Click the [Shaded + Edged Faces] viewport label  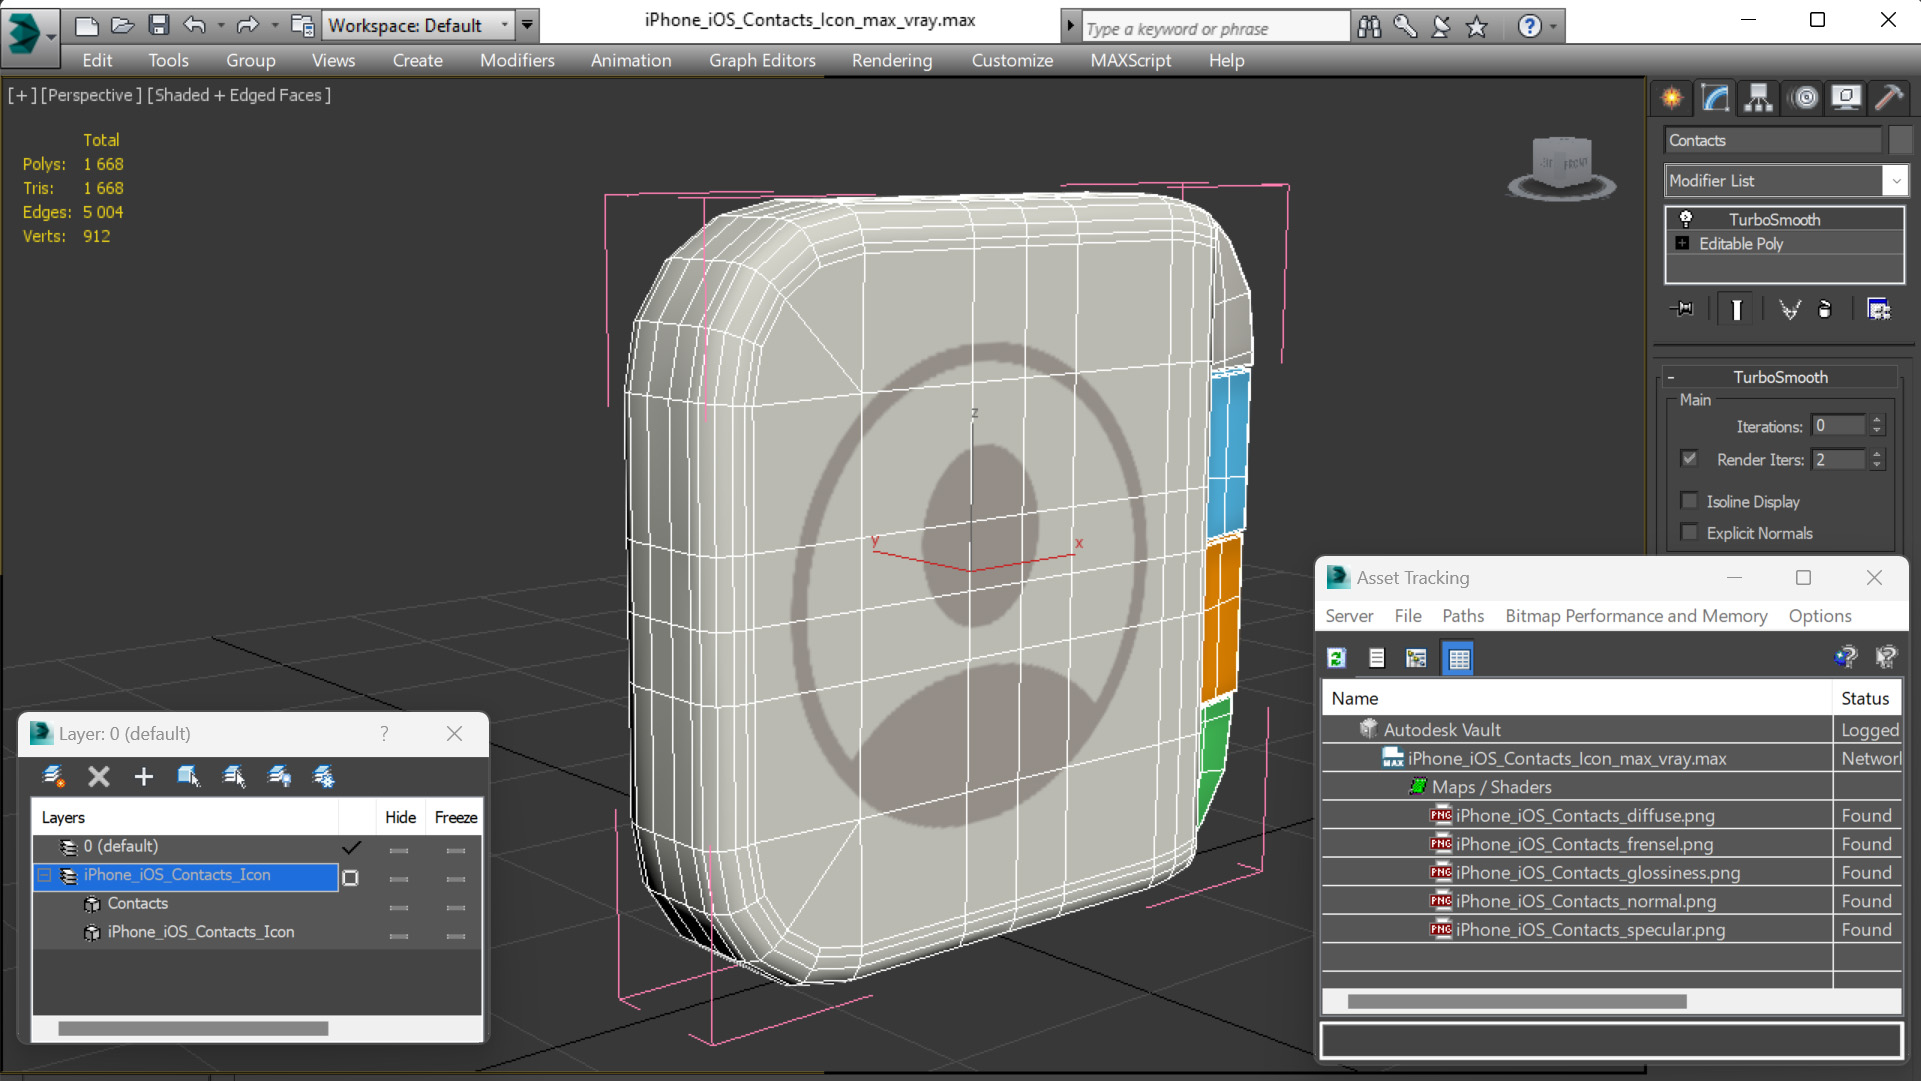(239, 95)
